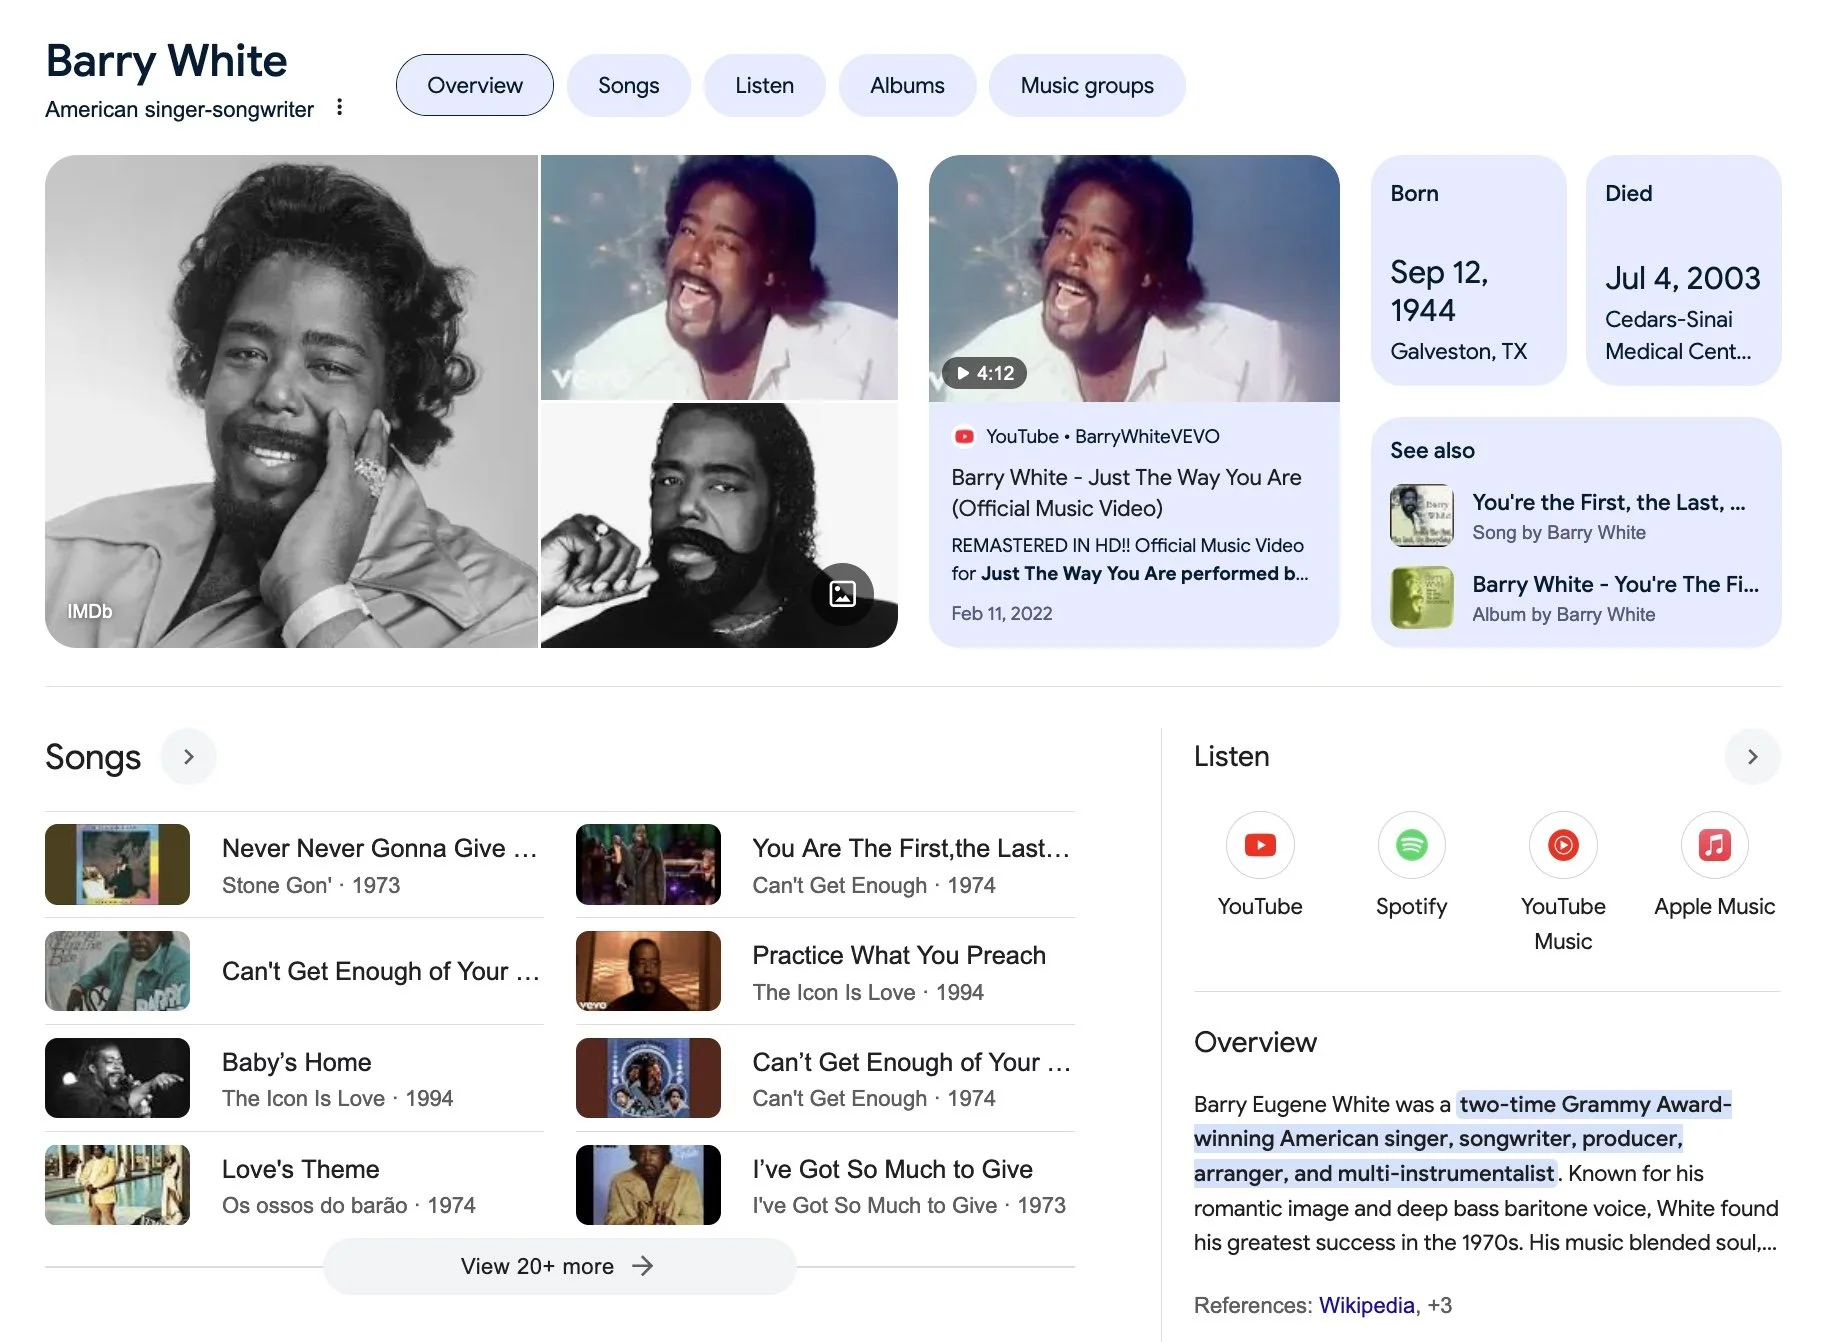Open the Just The Way You Are video title
1830x1342 pixels.
(1126, 493)
